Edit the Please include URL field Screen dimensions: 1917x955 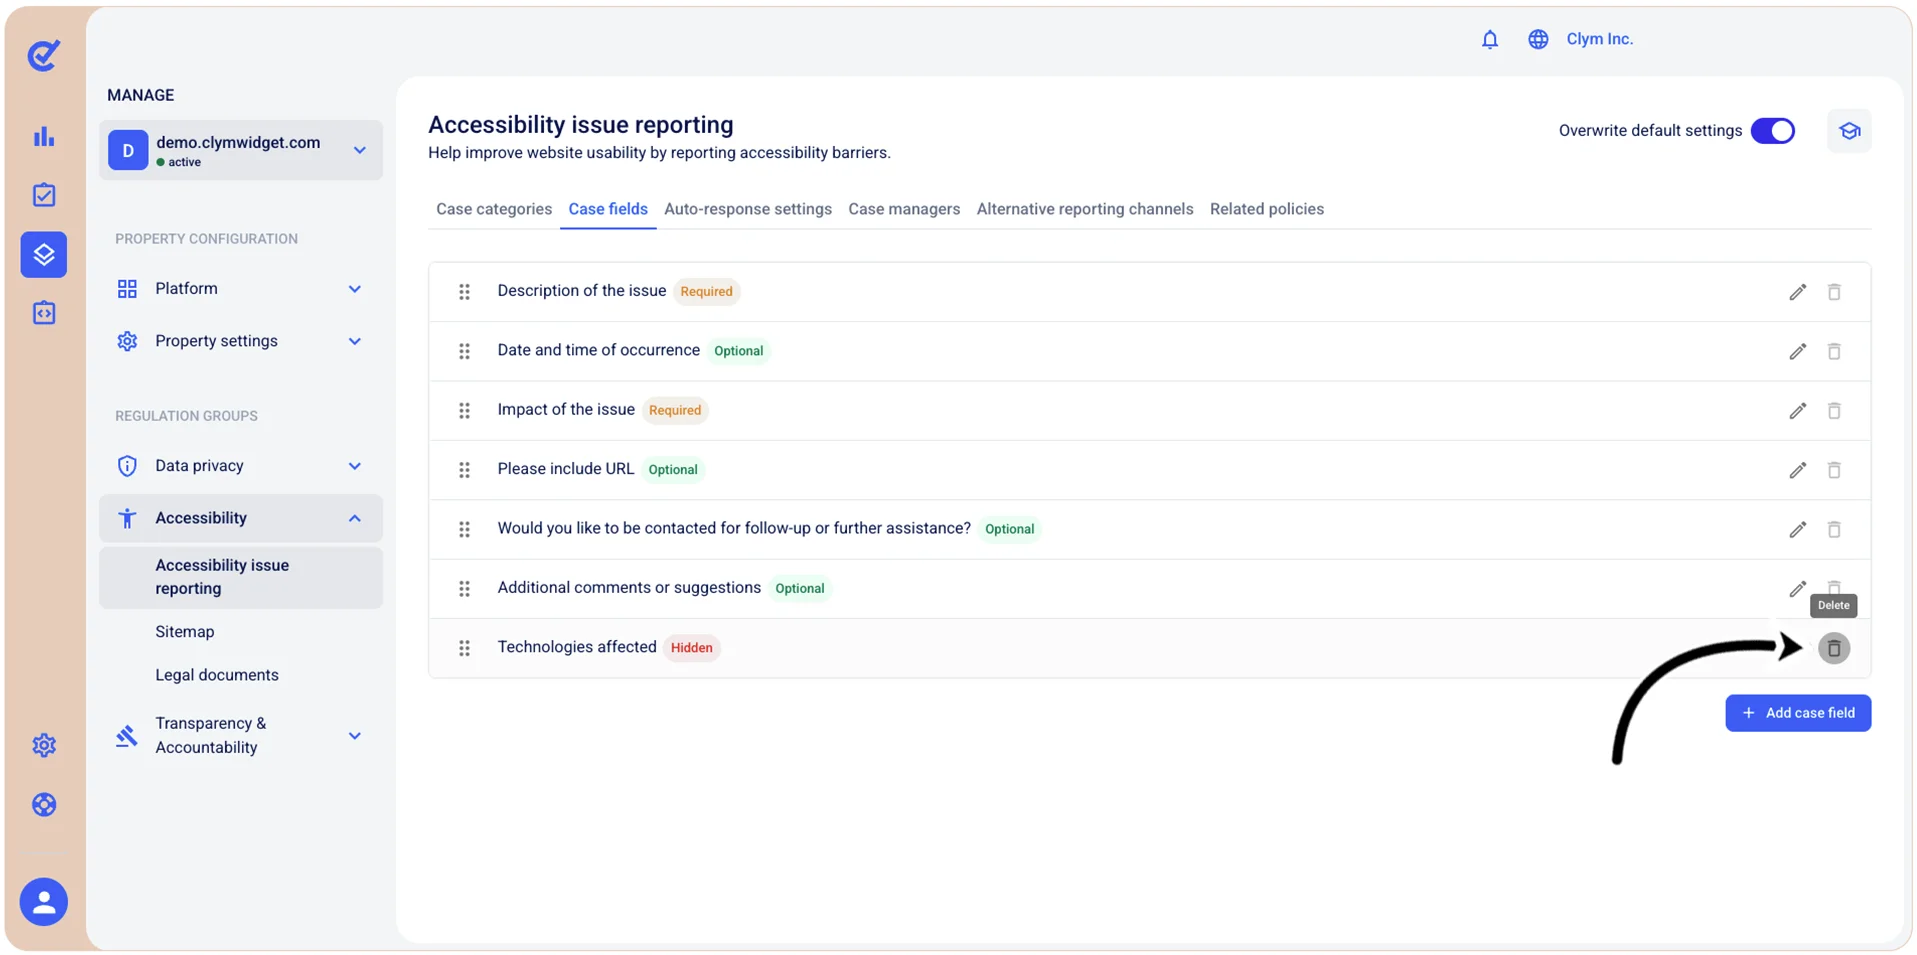(1797, 470)
